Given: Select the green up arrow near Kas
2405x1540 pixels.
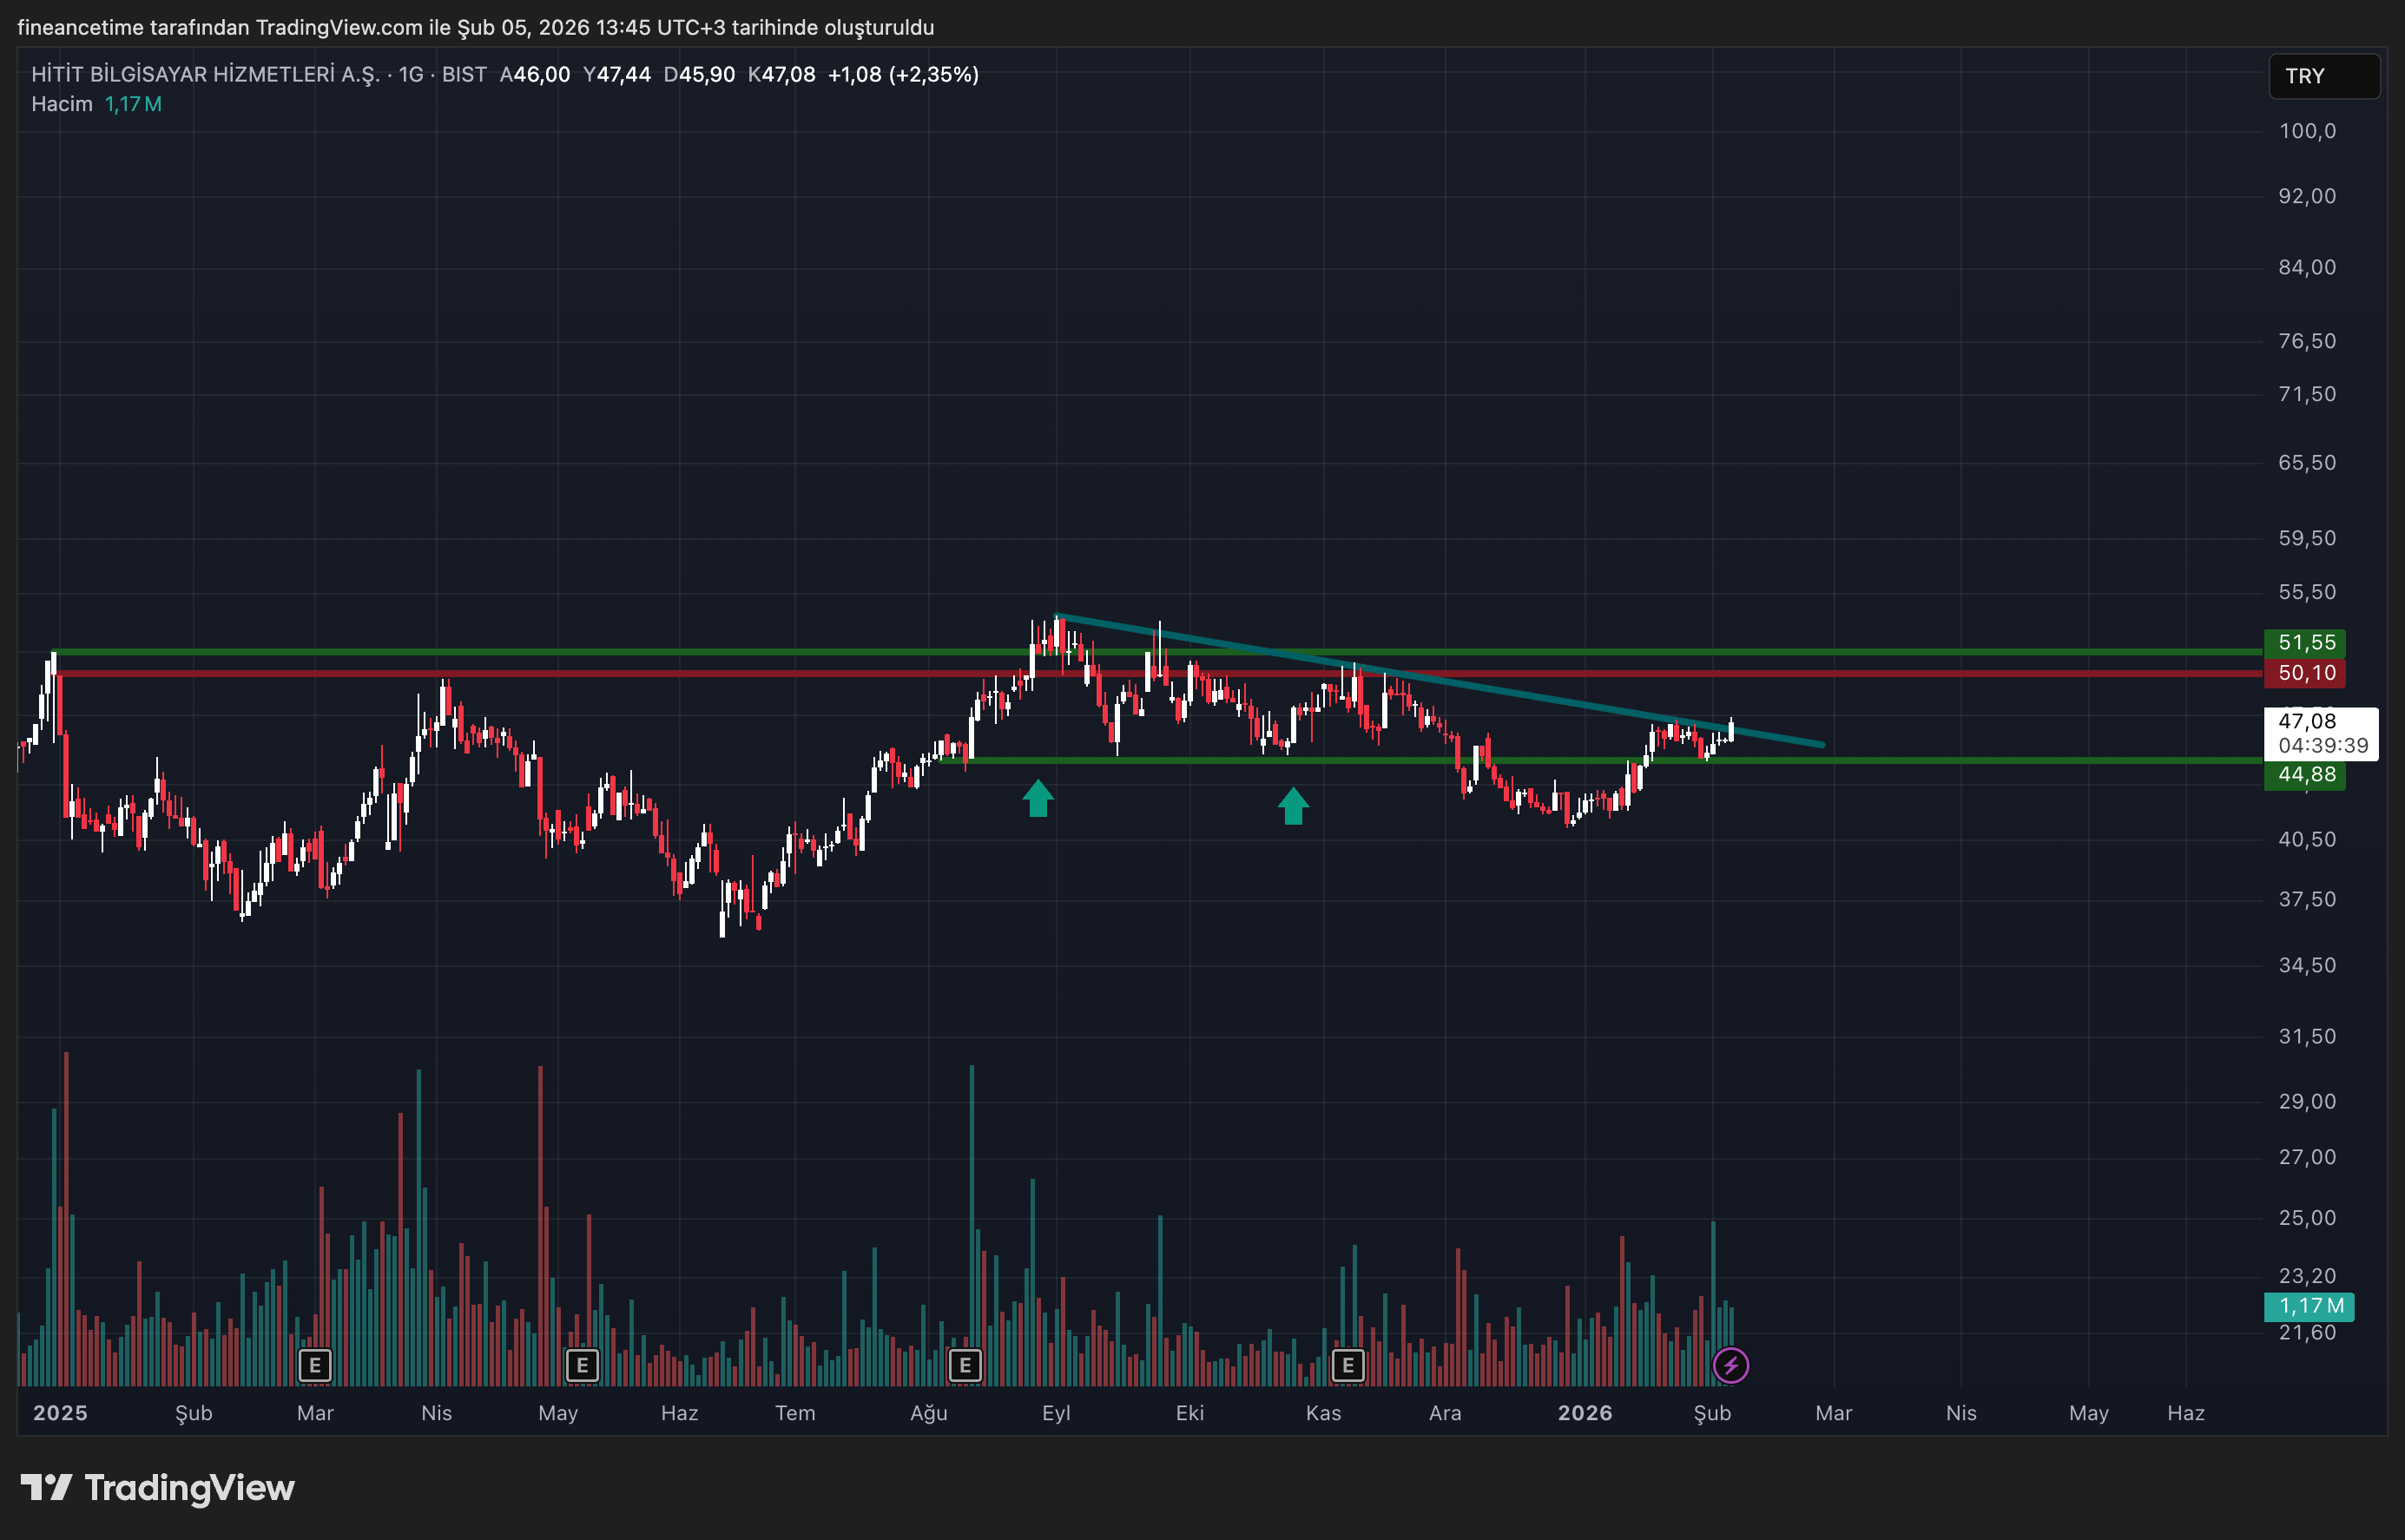Looking at the screenshot, I should pyautogui.click(x=1293, y=806).
